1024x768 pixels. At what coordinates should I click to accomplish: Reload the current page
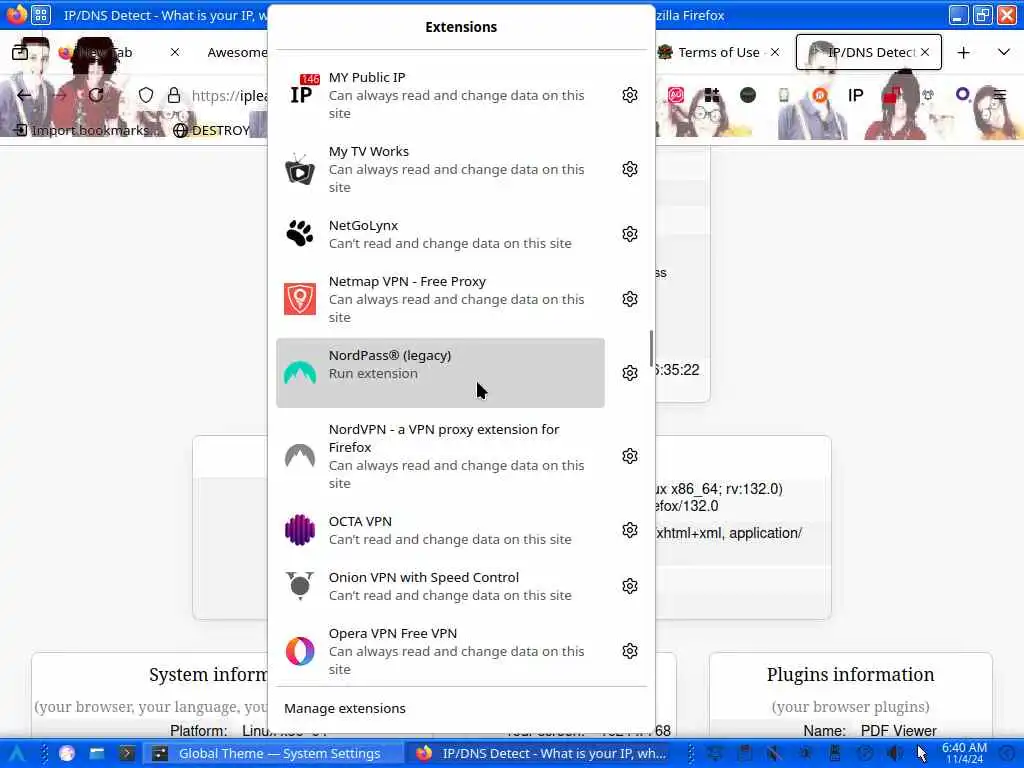(x=96, y=95)
